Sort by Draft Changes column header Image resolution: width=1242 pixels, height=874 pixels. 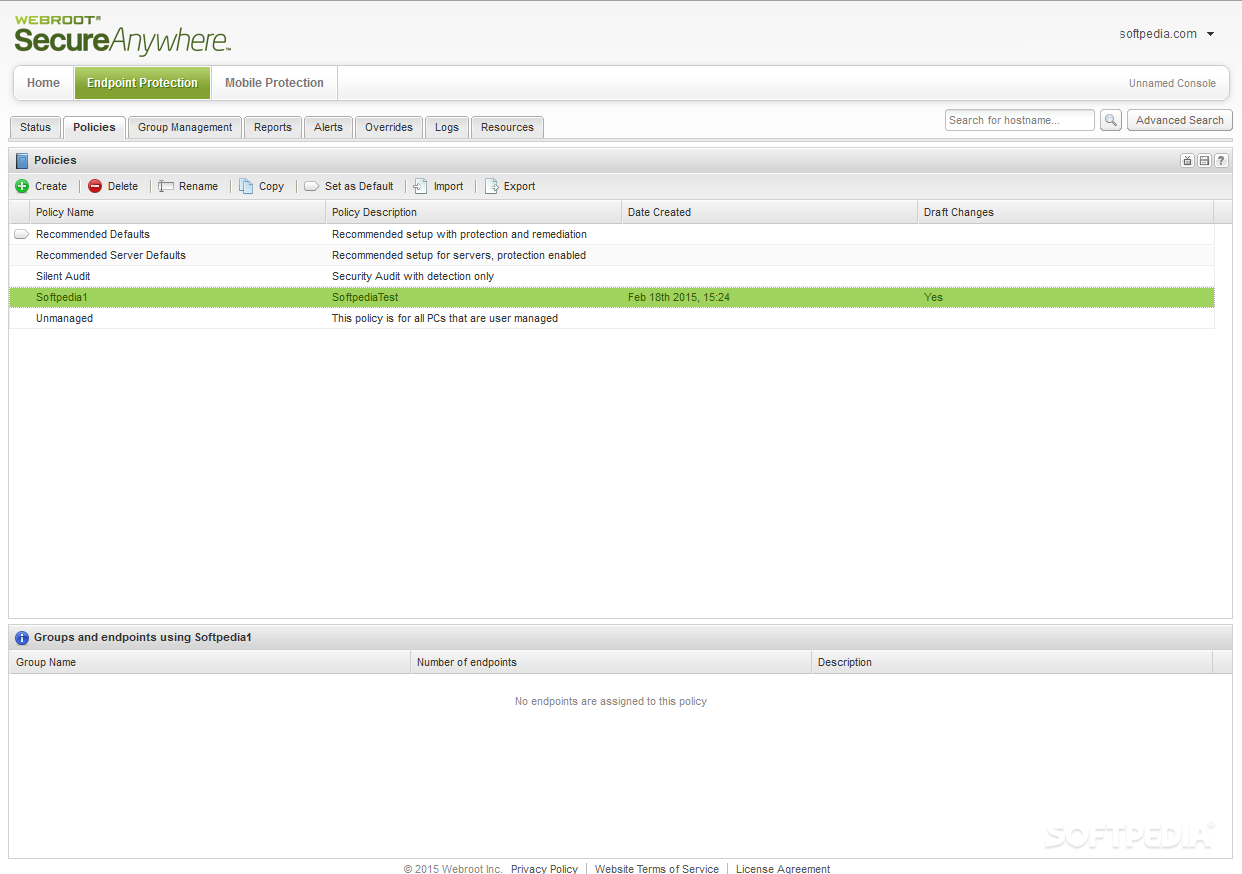click(1065, 212)
